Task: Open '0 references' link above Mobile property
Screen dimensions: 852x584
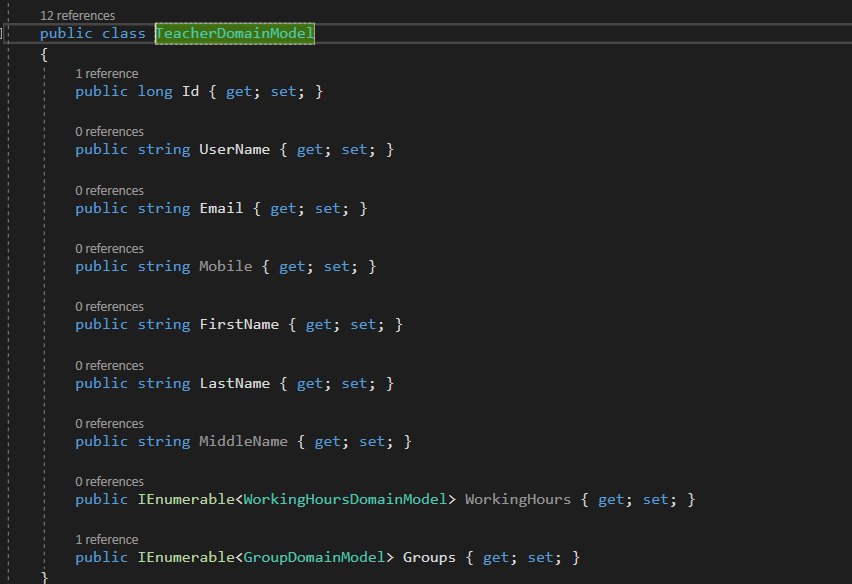Action: 109,248
